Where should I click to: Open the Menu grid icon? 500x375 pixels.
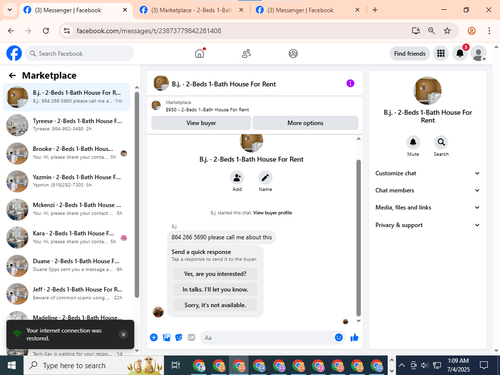(x=441, y=53)
